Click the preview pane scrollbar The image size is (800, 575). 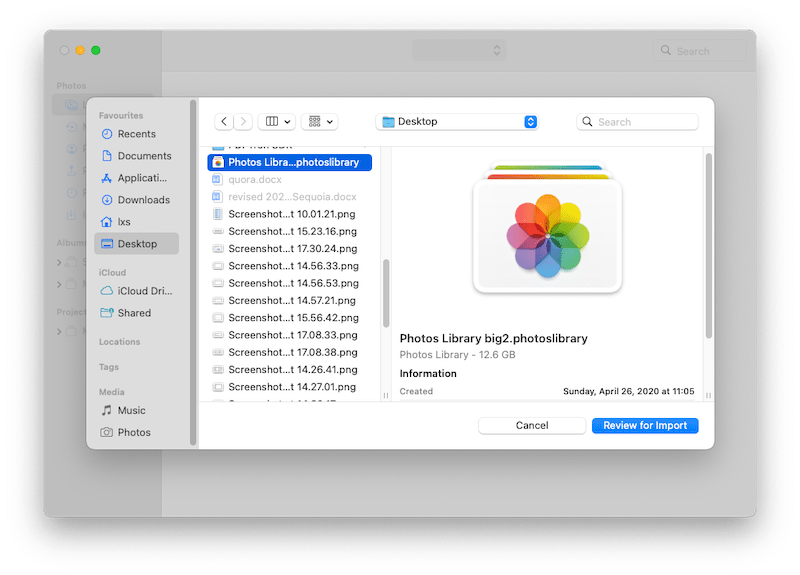click(x=708, y=245)
